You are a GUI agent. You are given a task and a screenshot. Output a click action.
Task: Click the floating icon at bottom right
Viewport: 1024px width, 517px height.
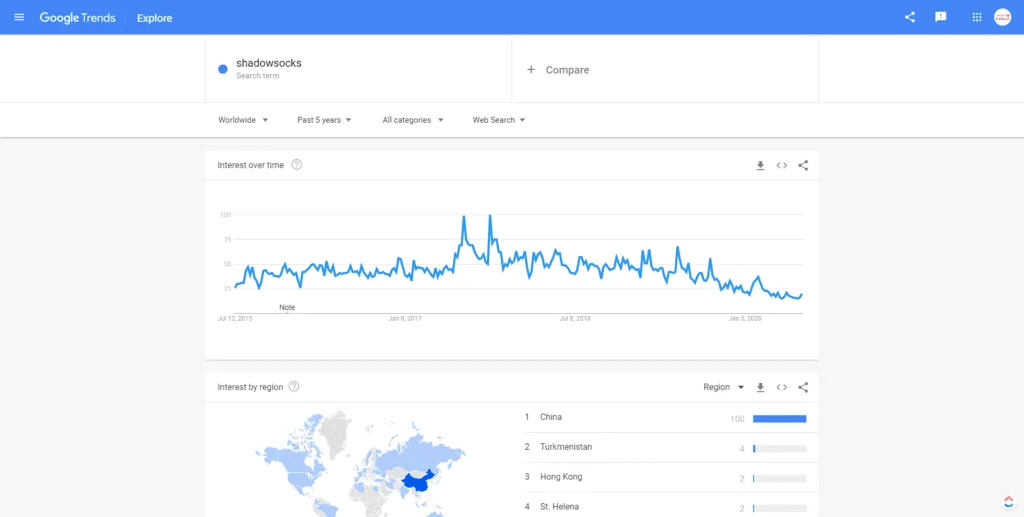coord(1008,502)
